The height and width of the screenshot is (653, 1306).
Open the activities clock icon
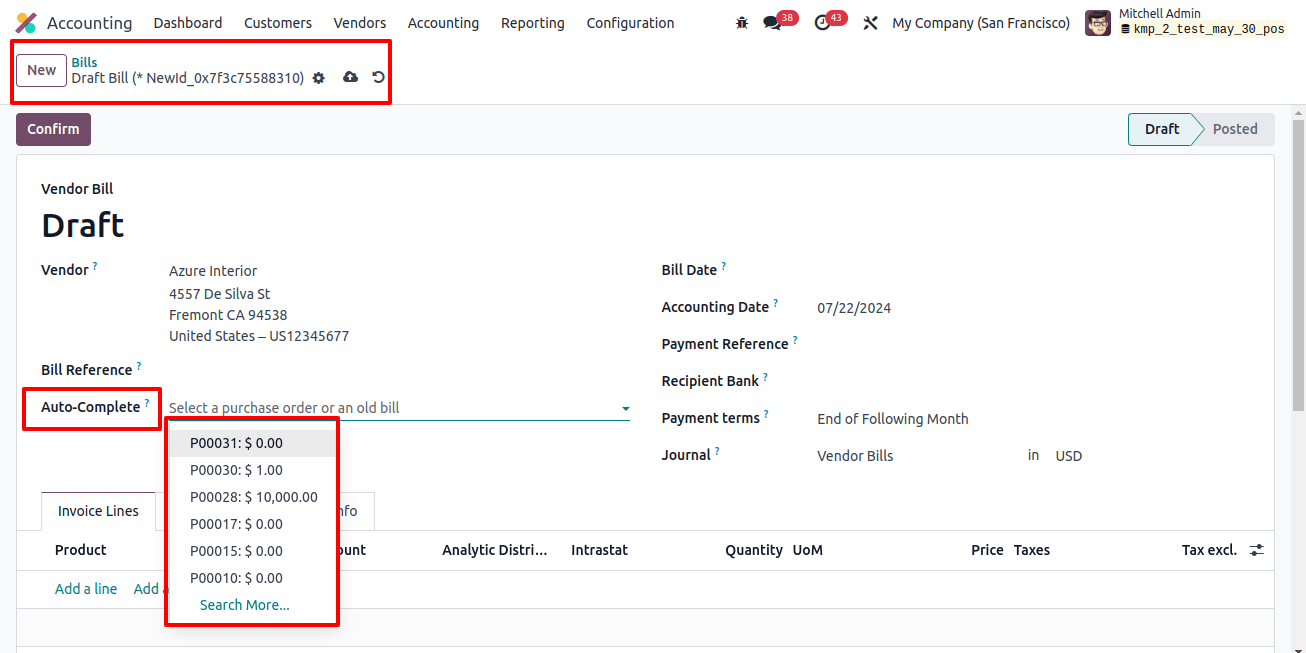[x=823, y=23]
